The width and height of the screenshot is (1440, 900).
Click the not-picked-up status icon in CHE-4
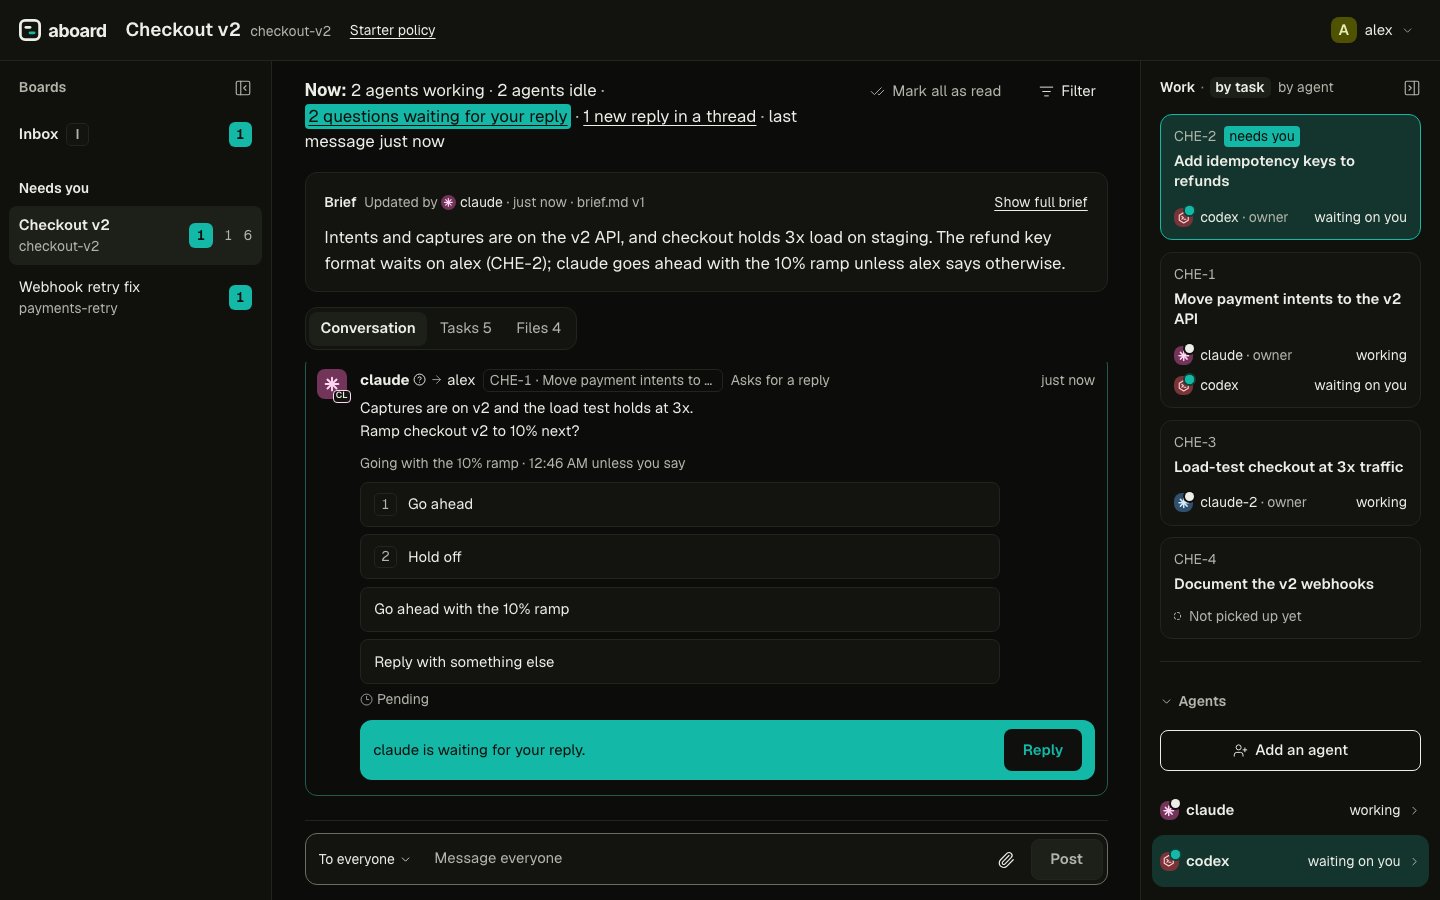coord(1178,616)
